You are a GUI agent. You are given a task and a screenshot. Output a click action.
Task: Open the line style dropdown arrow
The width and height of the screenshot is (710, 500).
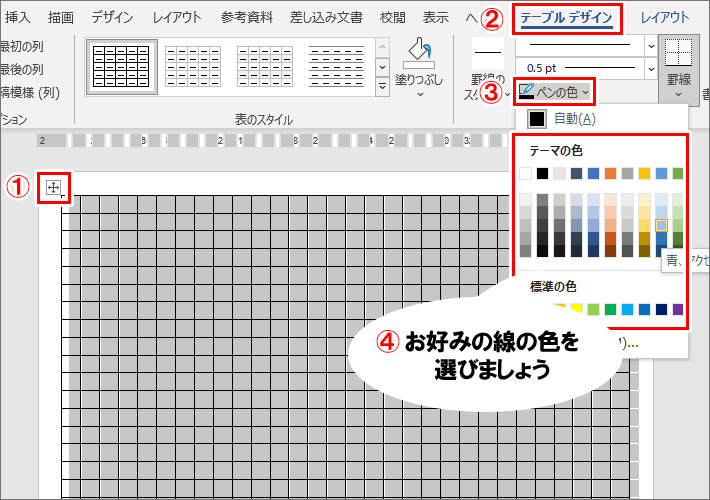click(651, 46)
